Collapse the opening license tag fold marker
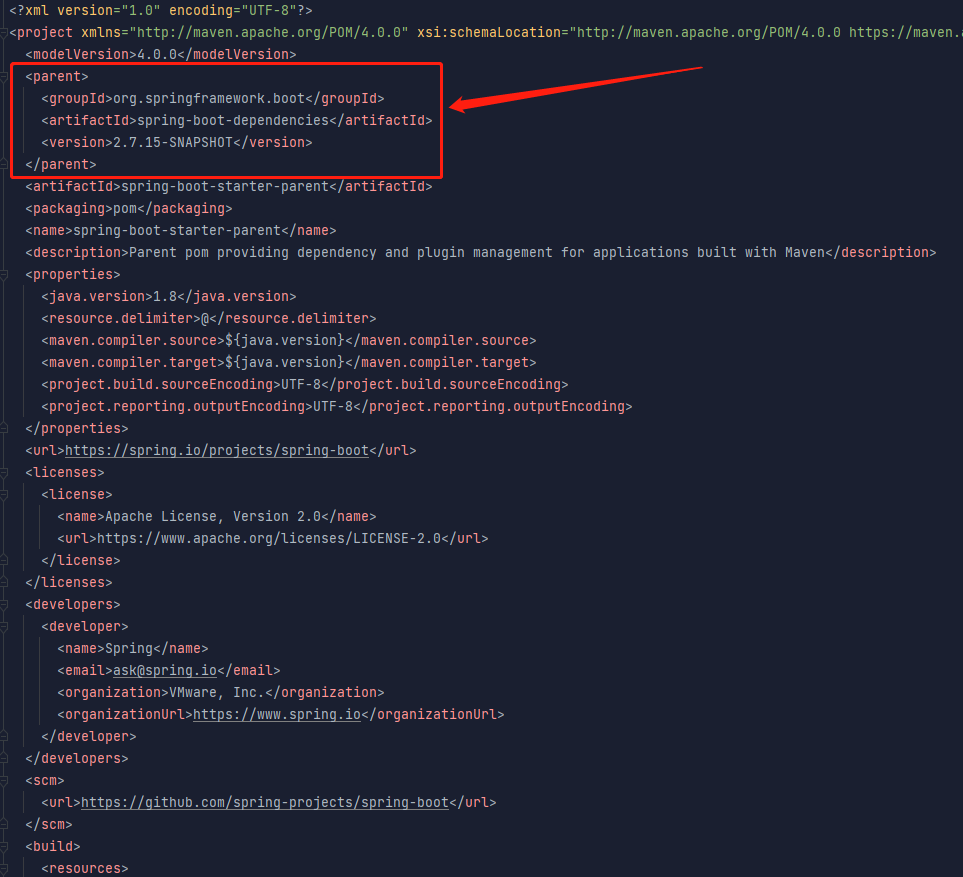 tap(3, 494)
